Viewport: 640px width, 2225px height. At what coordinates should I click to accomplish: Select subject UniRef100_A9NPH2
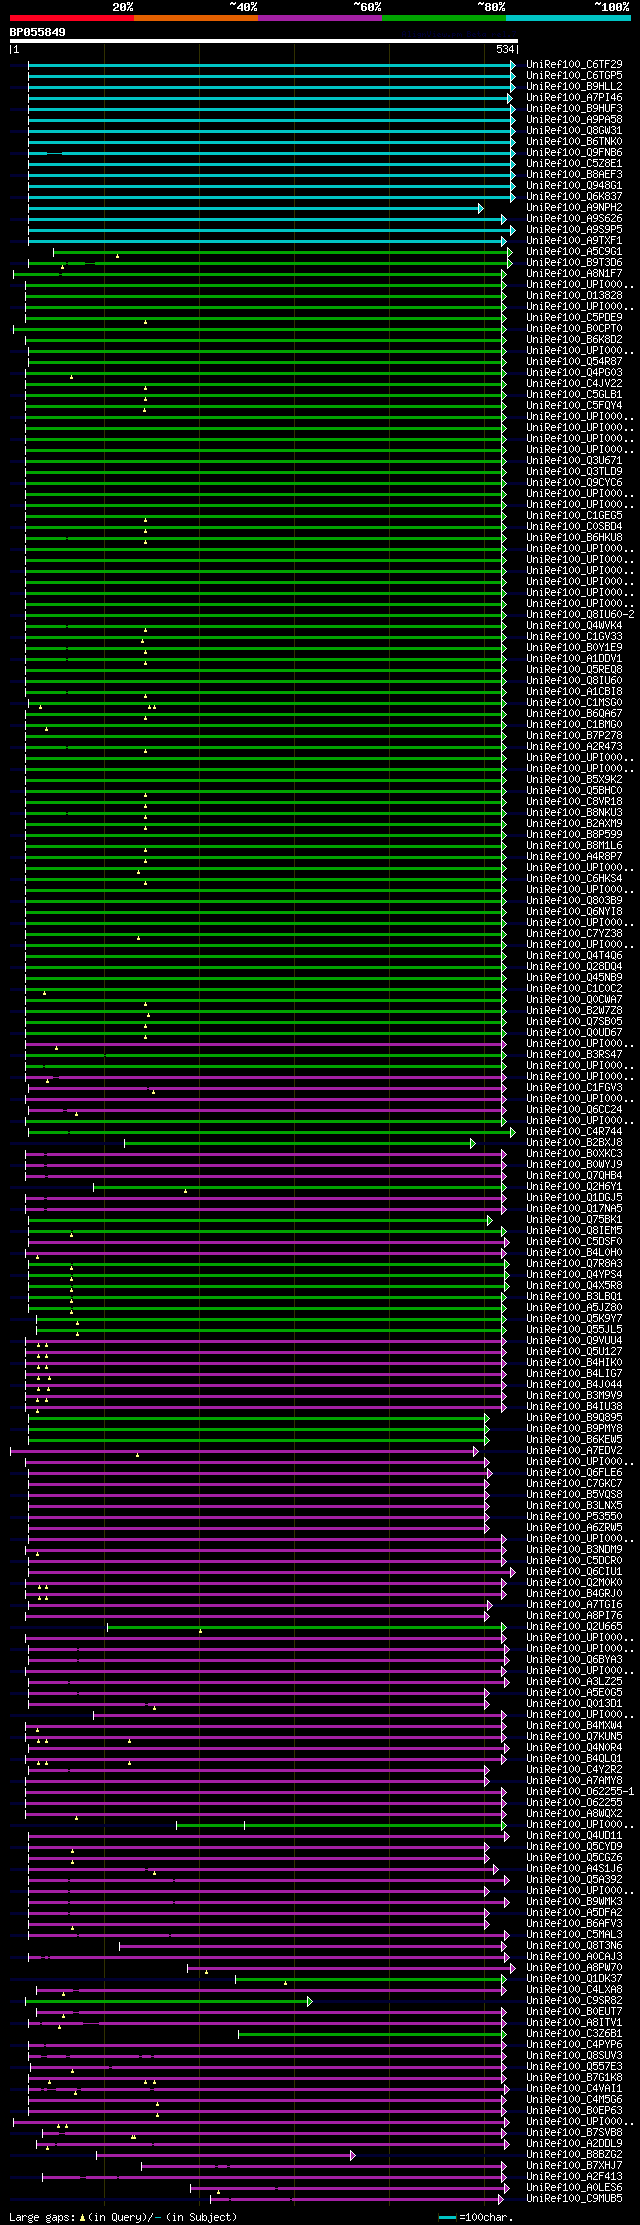tap(574, 208)
